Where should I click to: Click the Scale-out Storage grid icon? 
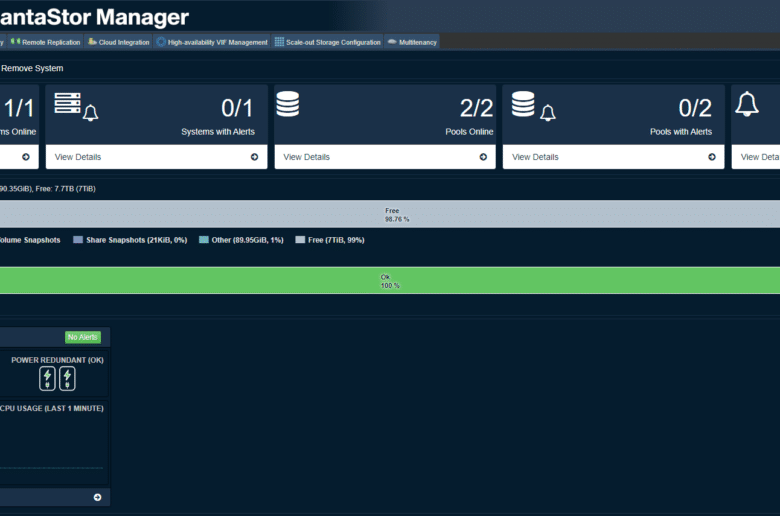point(279,42)
